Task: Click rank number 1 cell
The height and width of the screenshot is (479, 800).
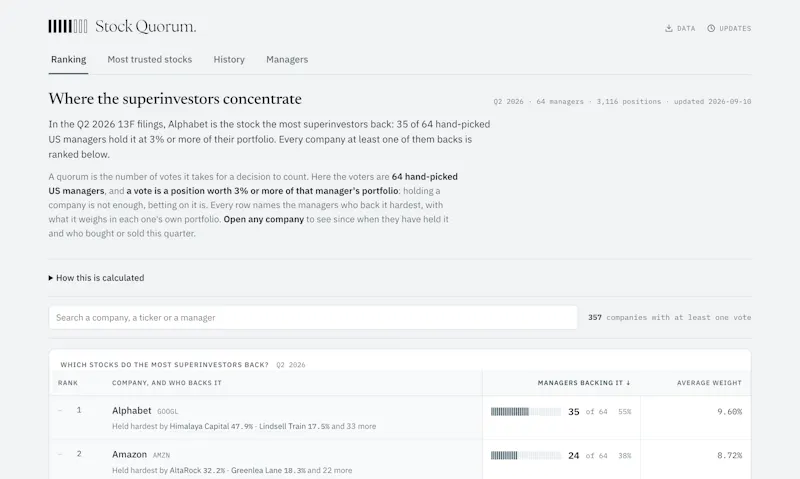Action: (x=79, y=410)
